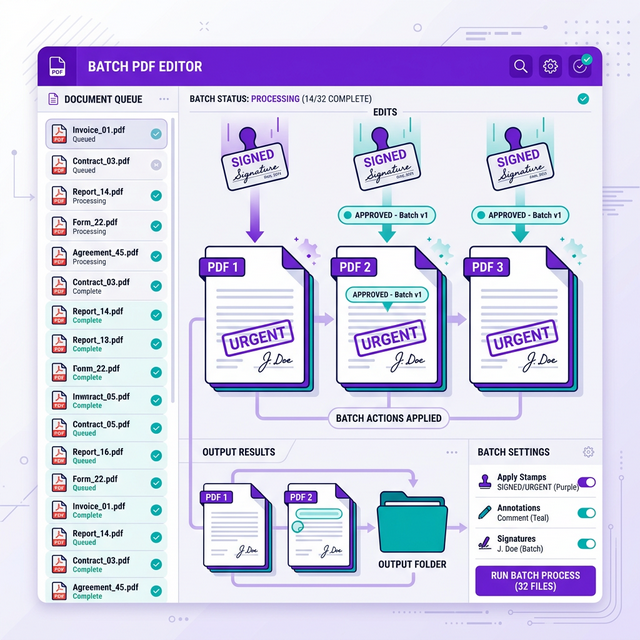The image size is (640, 640).
Task: Open Document Queue more options menu
Action: coord(164,99)
